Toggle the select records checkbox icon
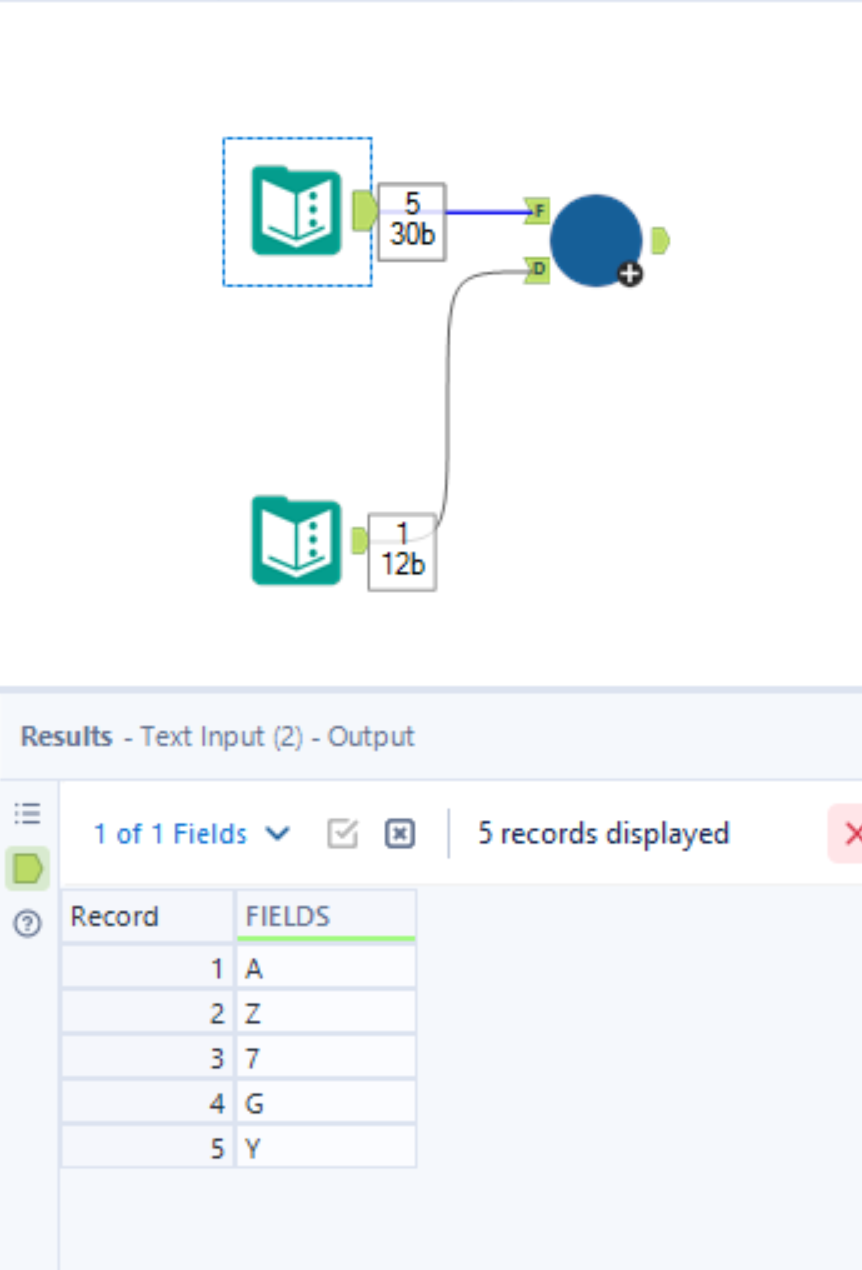The height and width of the screenshot is (1270, 862). (342, 832)
